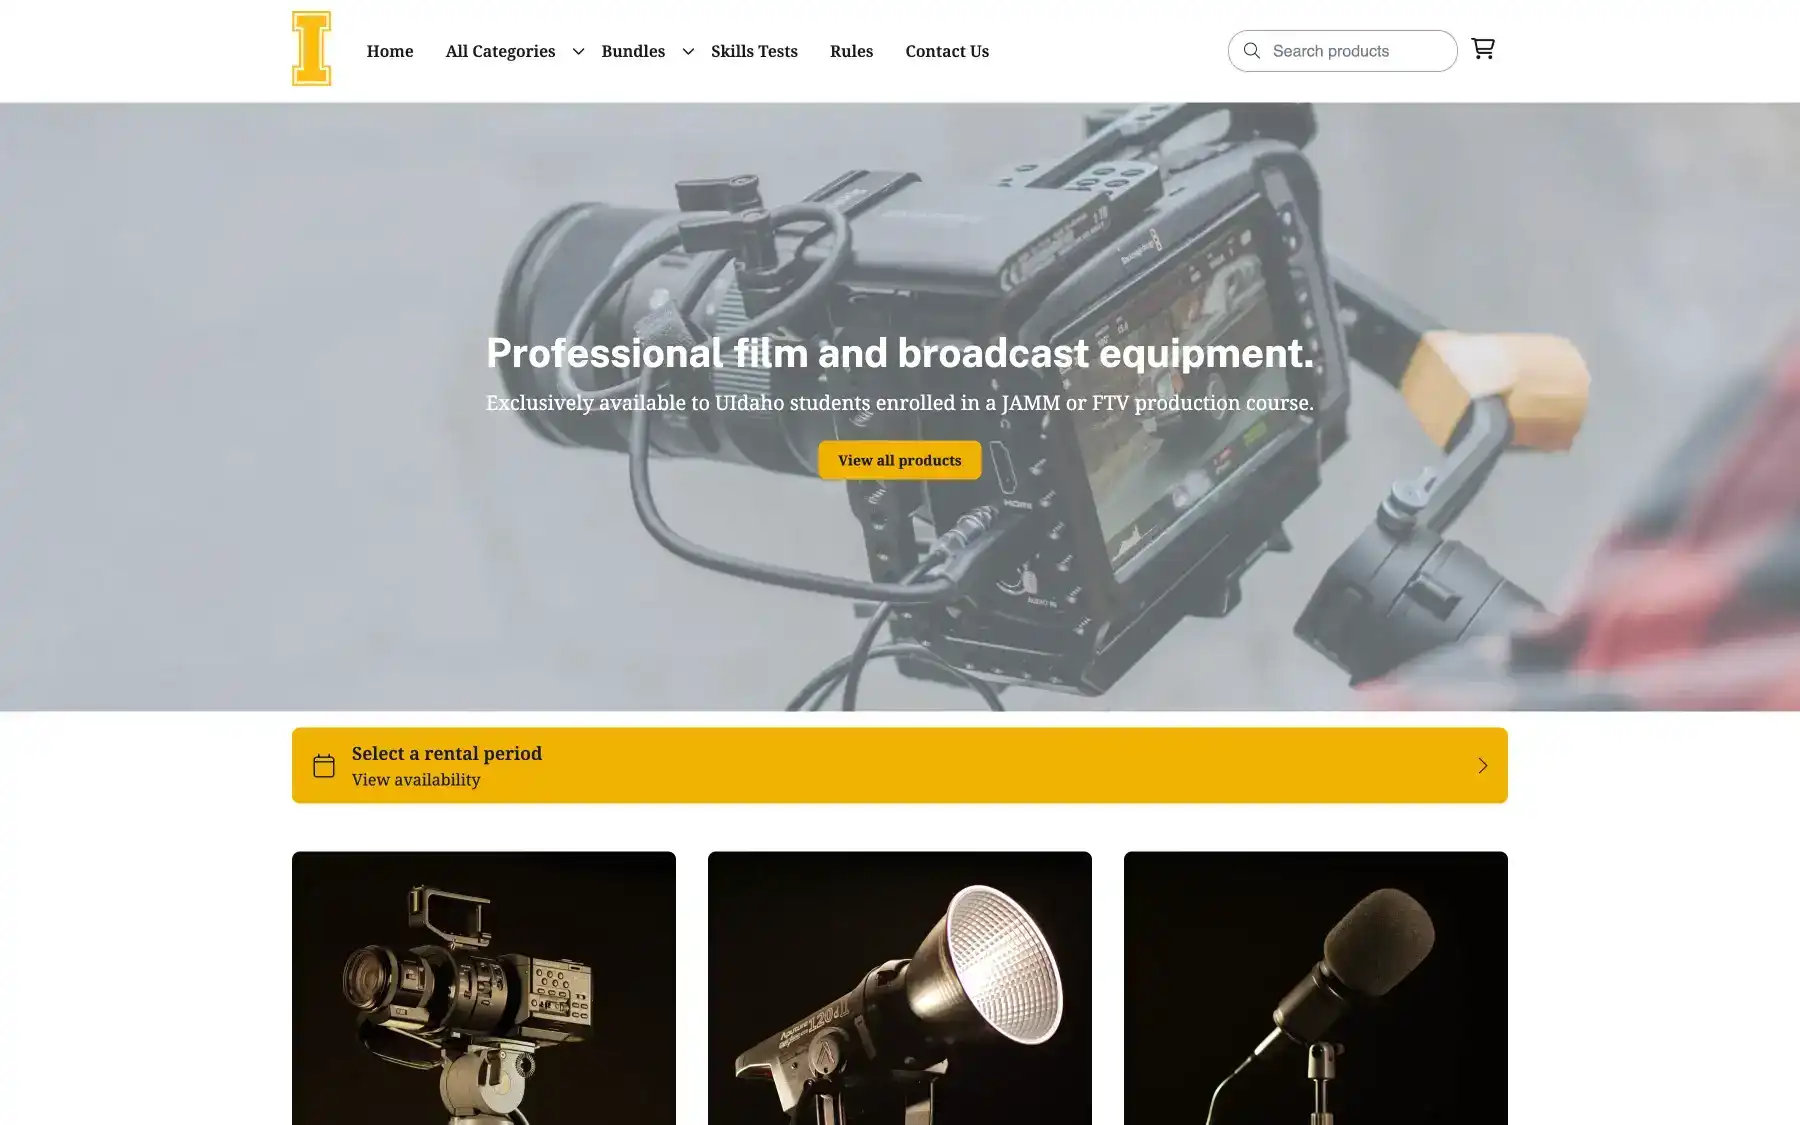Open the shopping cart
The width and height of the screenshot is (1800, 1125).
[x=1483, y=49]
